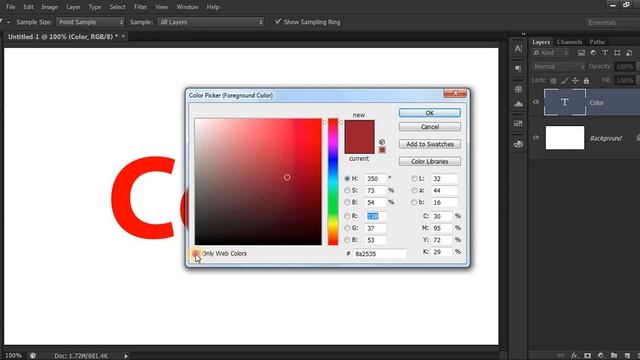Switch to the Channels tab

(x=569, y=42)
